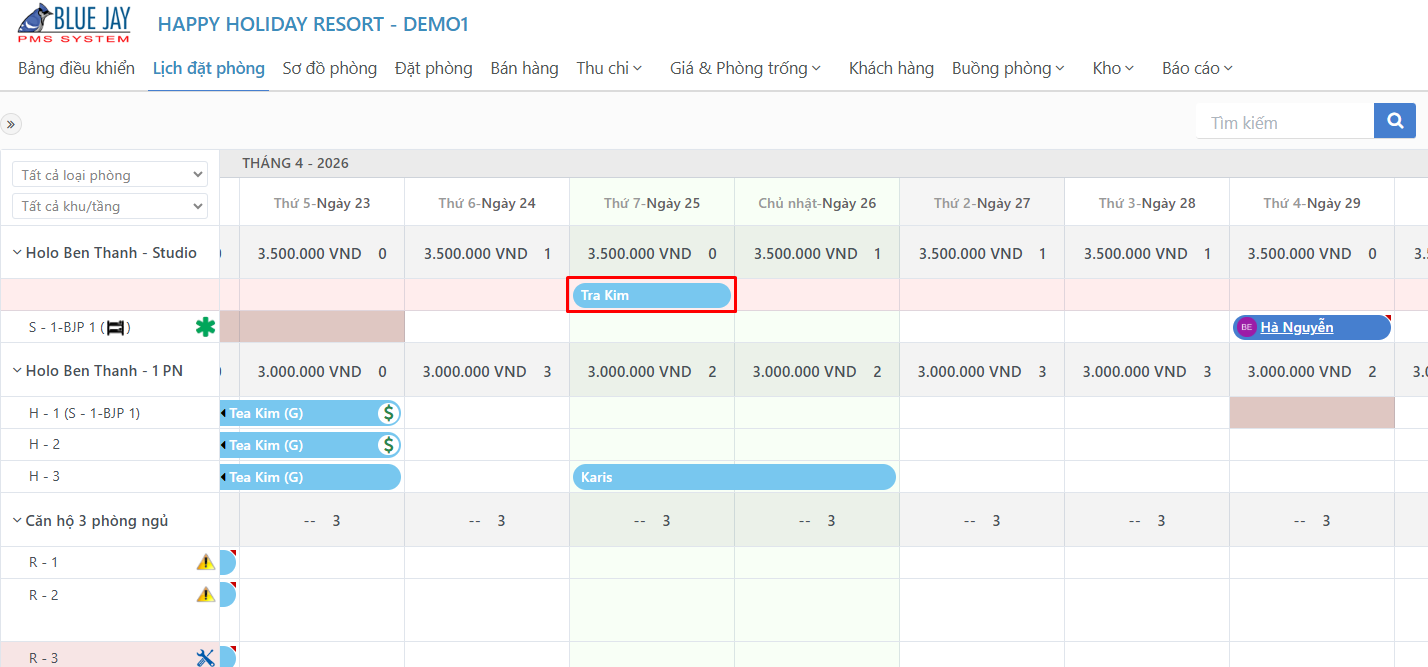Click the warning triangle on R - 1

pos(206,563)
